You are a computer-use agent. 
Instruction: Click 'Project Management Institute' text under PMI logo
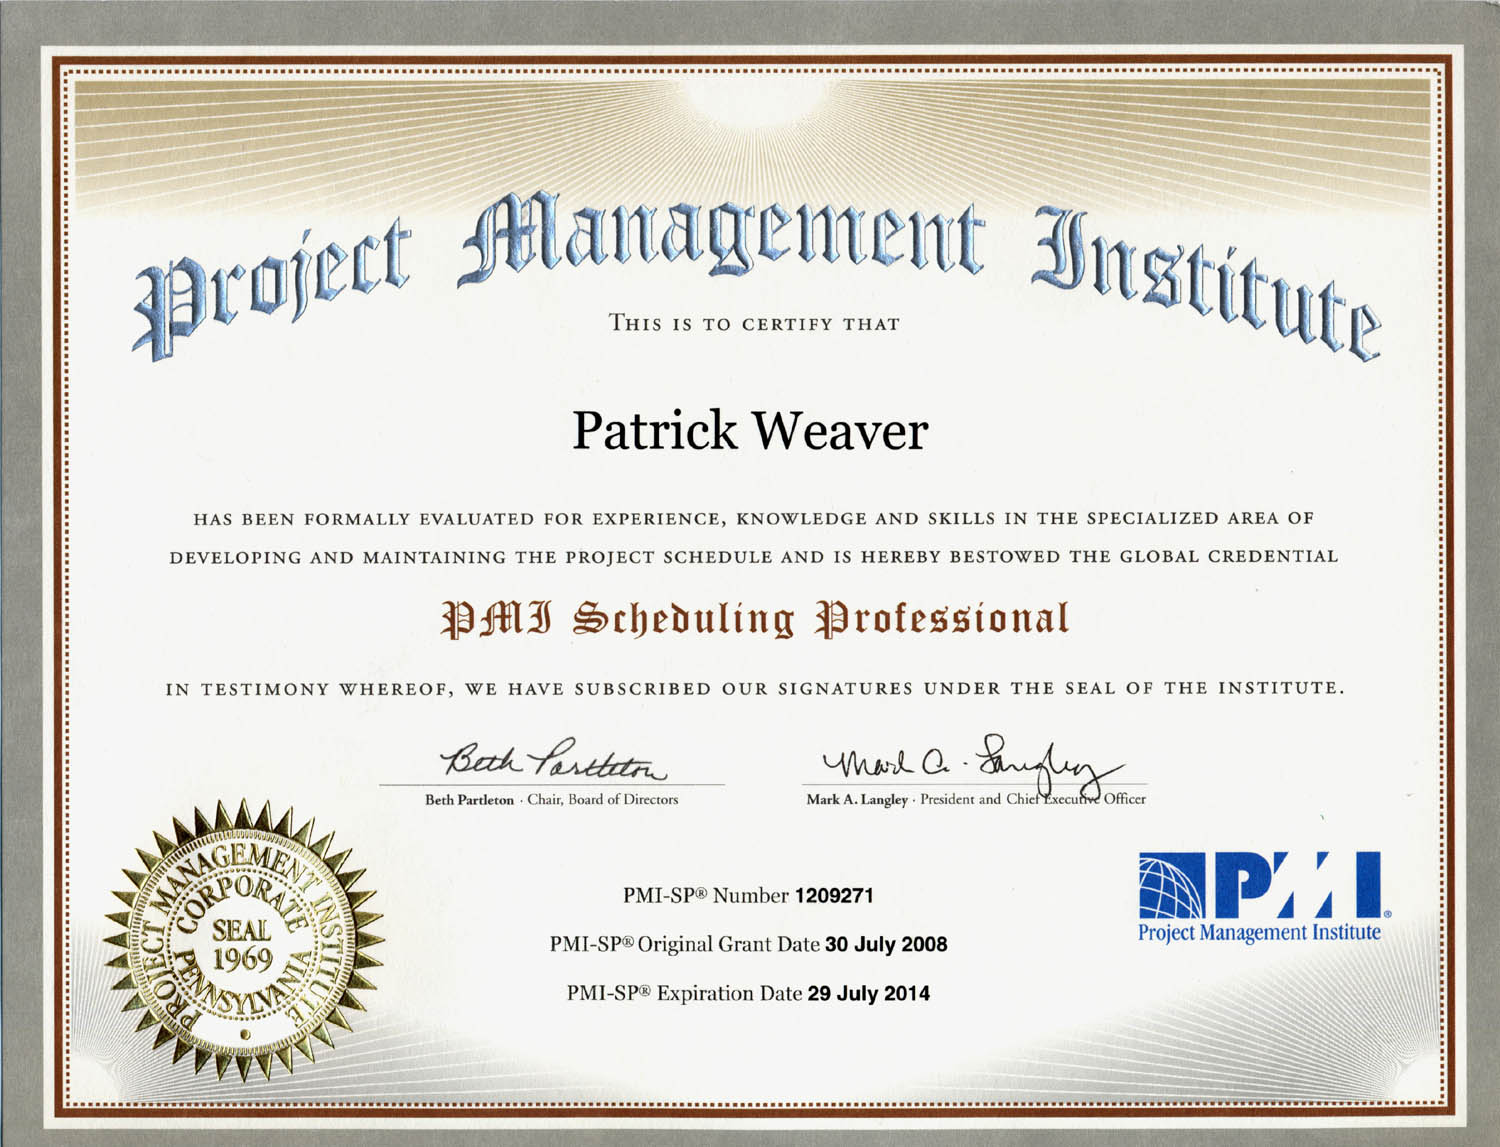point(1259,933)
